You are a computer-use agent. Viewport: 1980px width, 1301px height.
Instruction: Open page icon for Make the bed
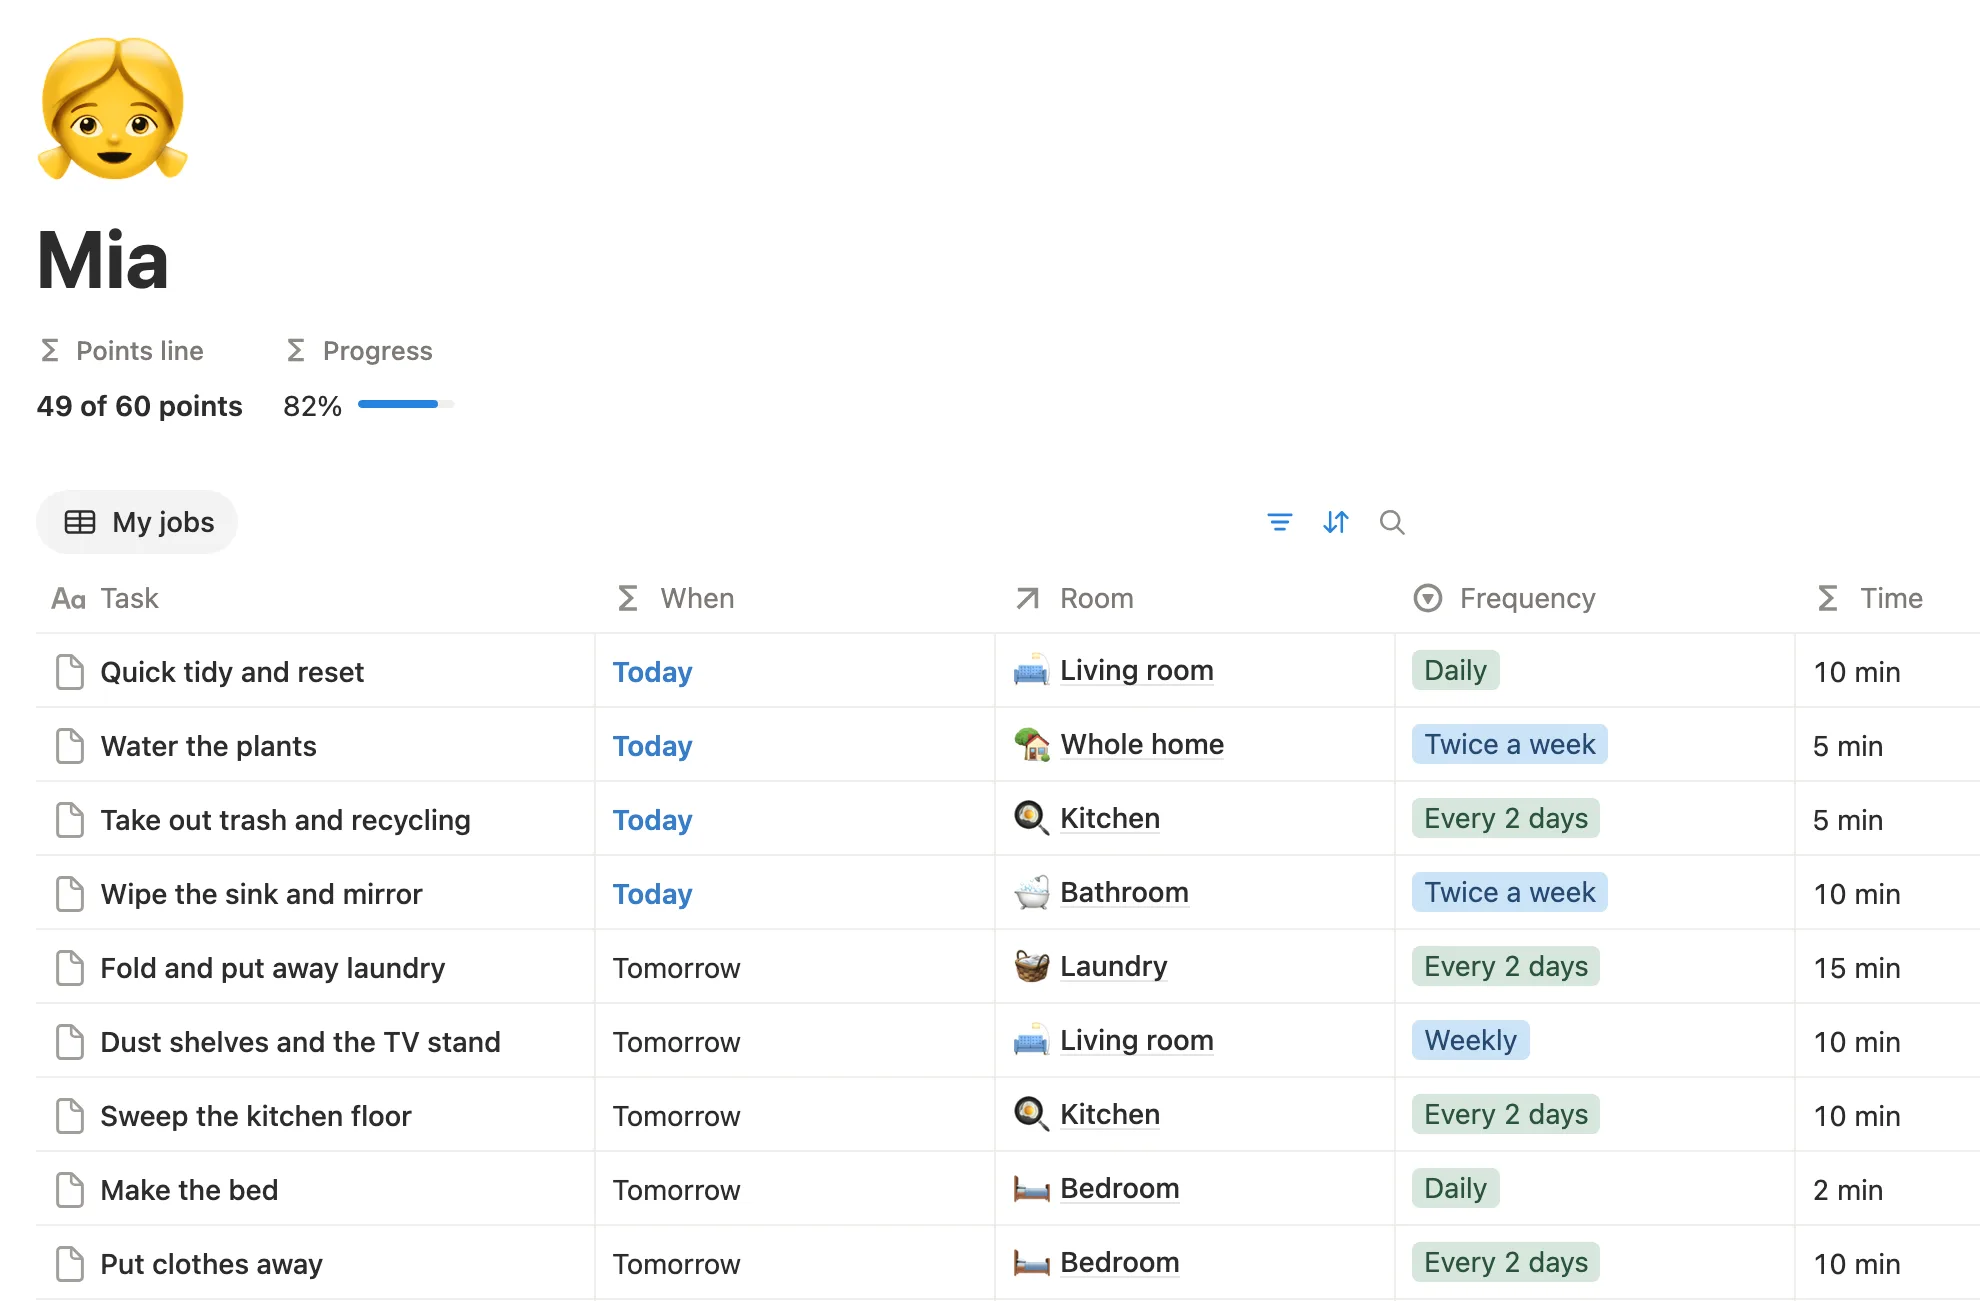(x=70, y=1190)
